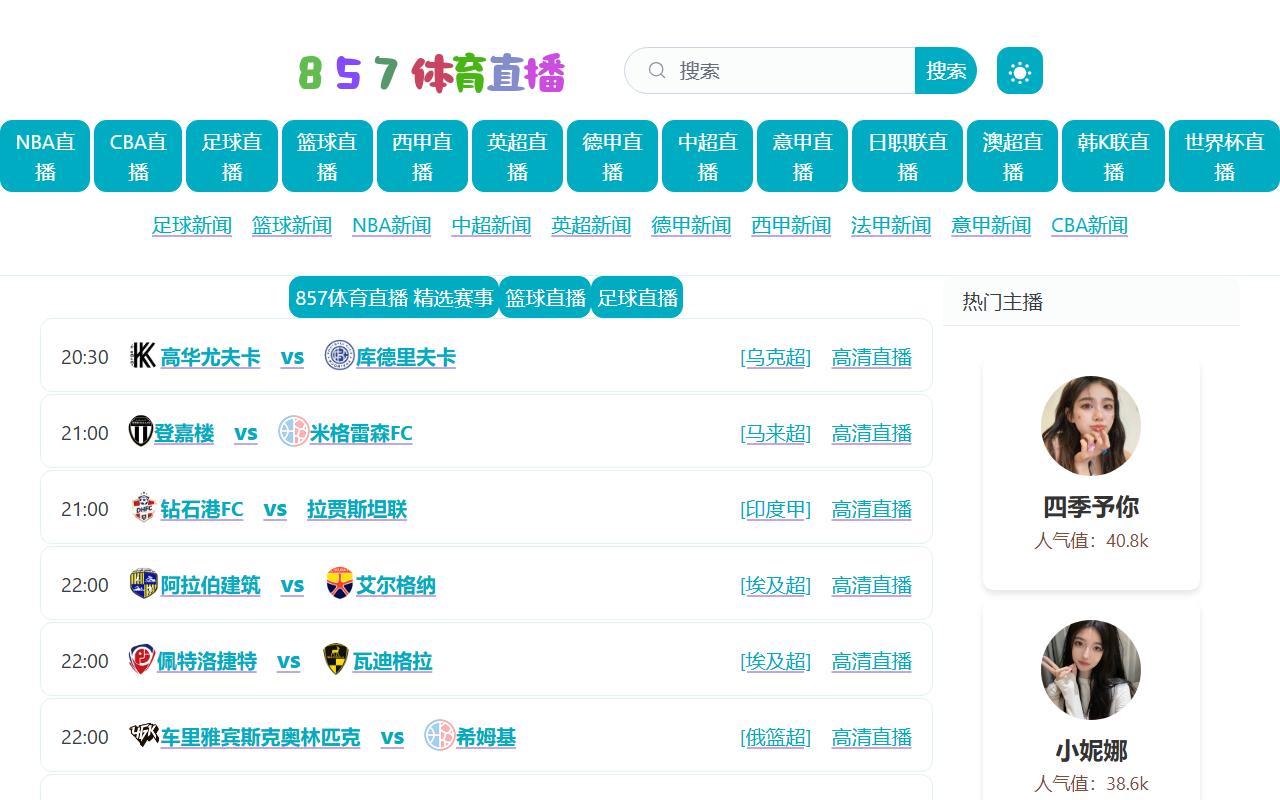Open 高清直播 for 钻石港FC match

872,509
